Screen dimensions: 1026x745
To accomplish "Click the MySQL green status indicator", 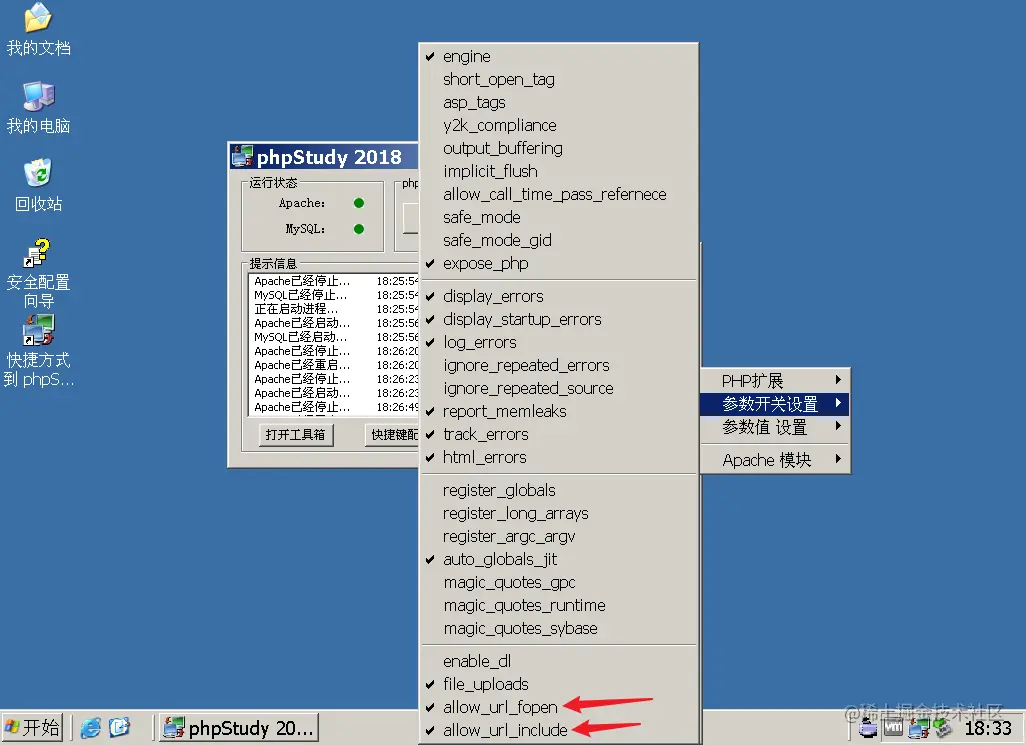I will 359,229.
